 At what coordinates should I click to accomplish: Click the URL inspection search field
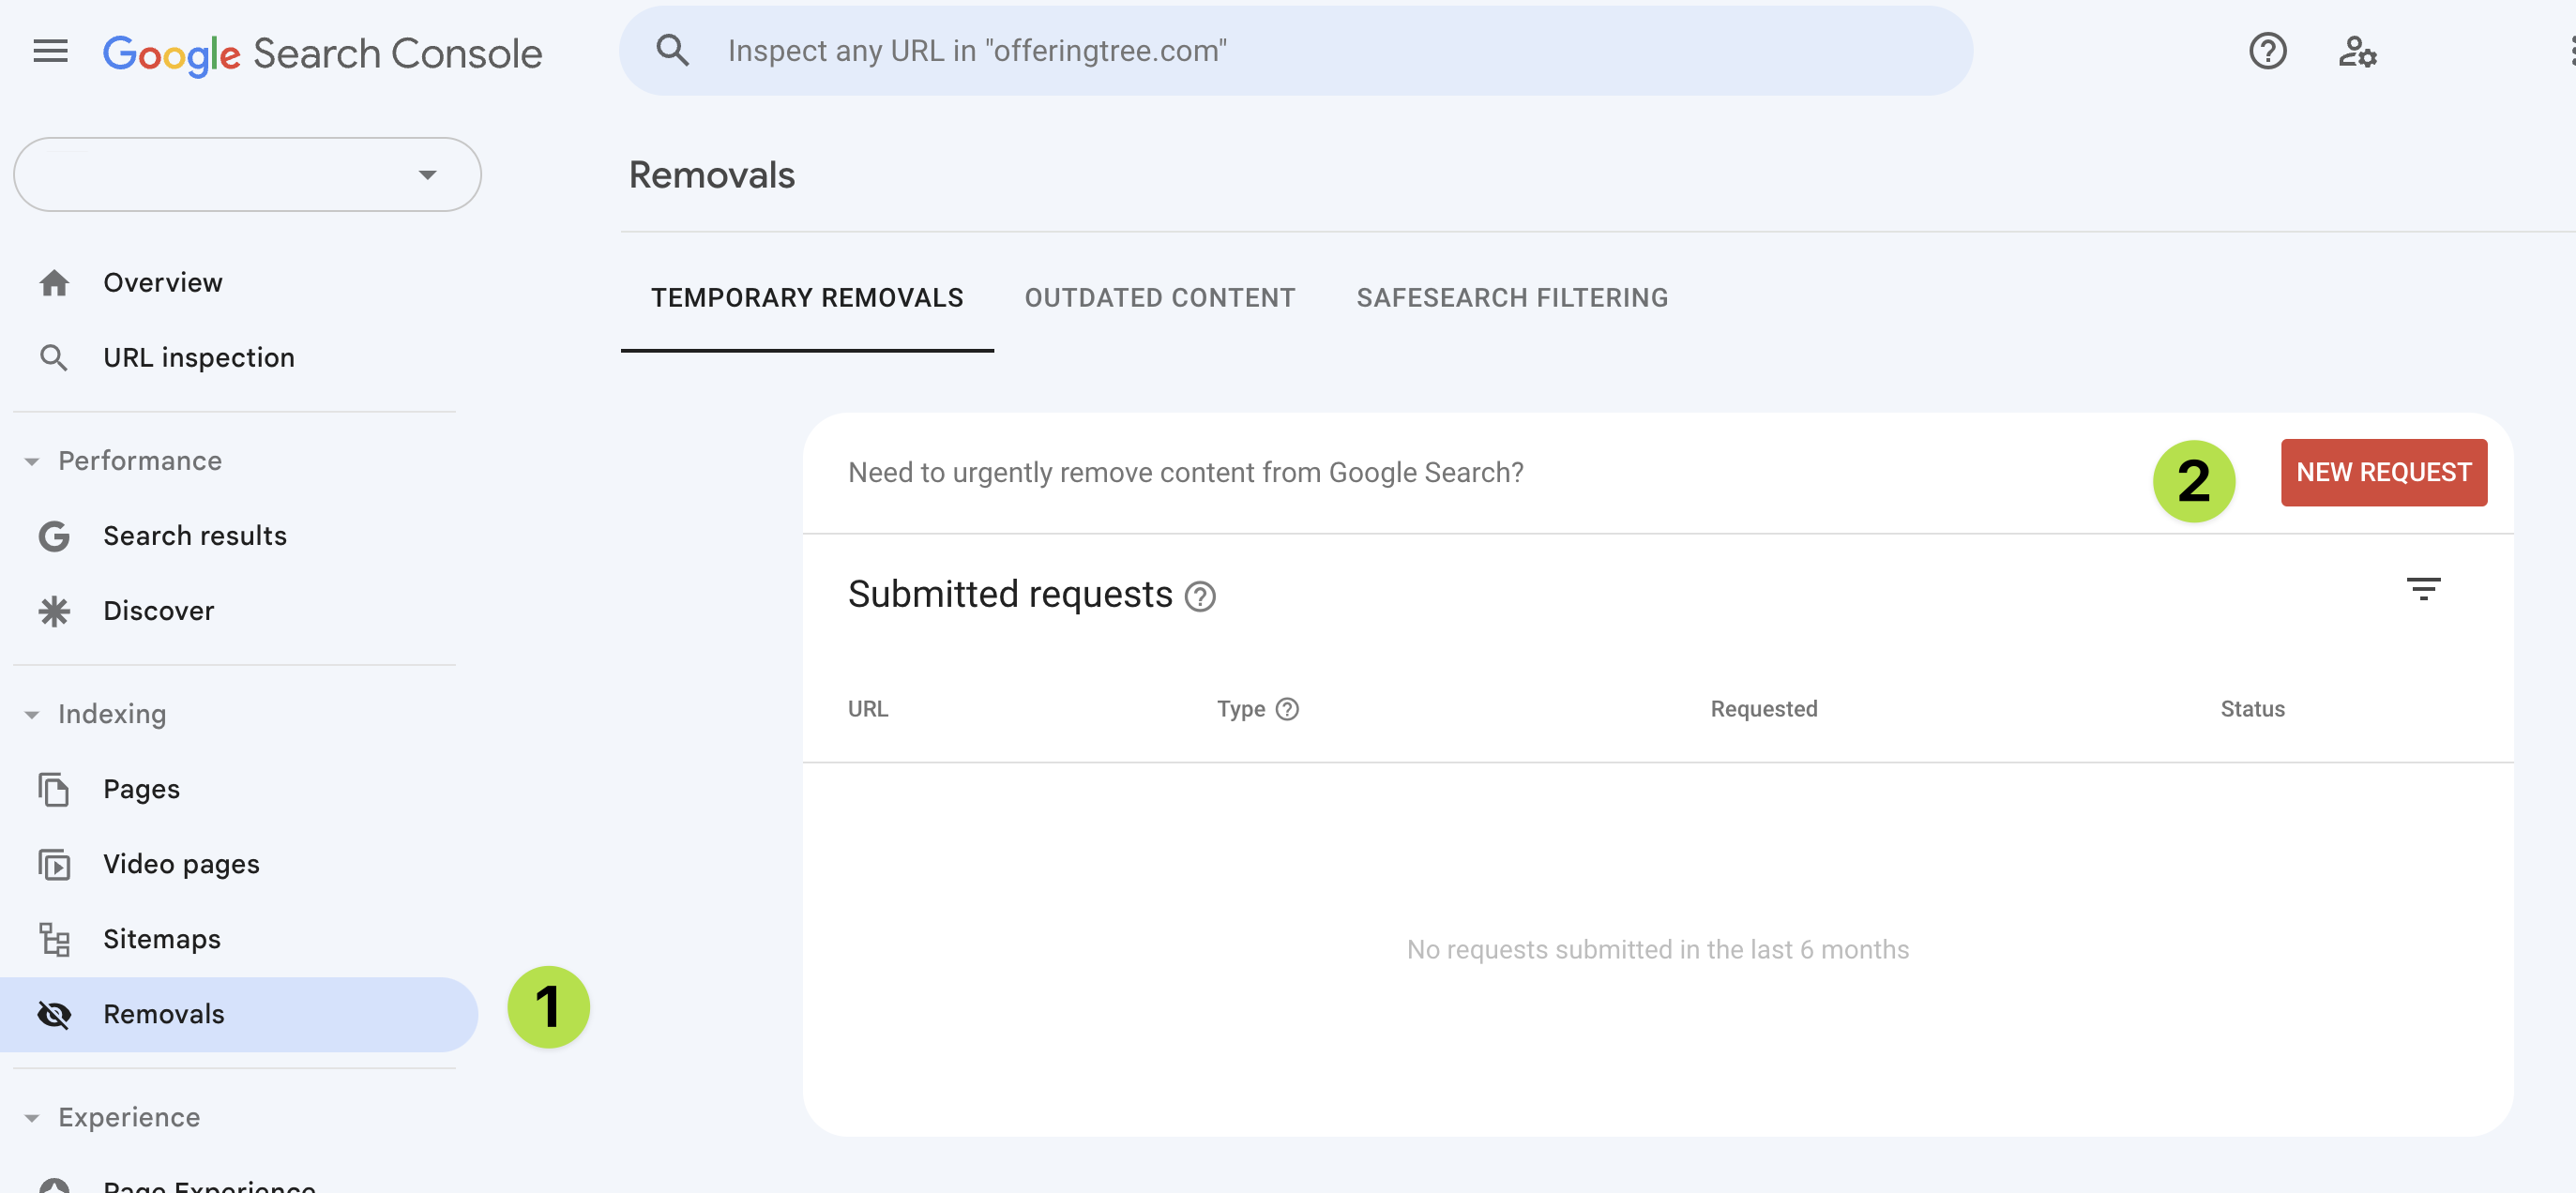point(1295,51)
